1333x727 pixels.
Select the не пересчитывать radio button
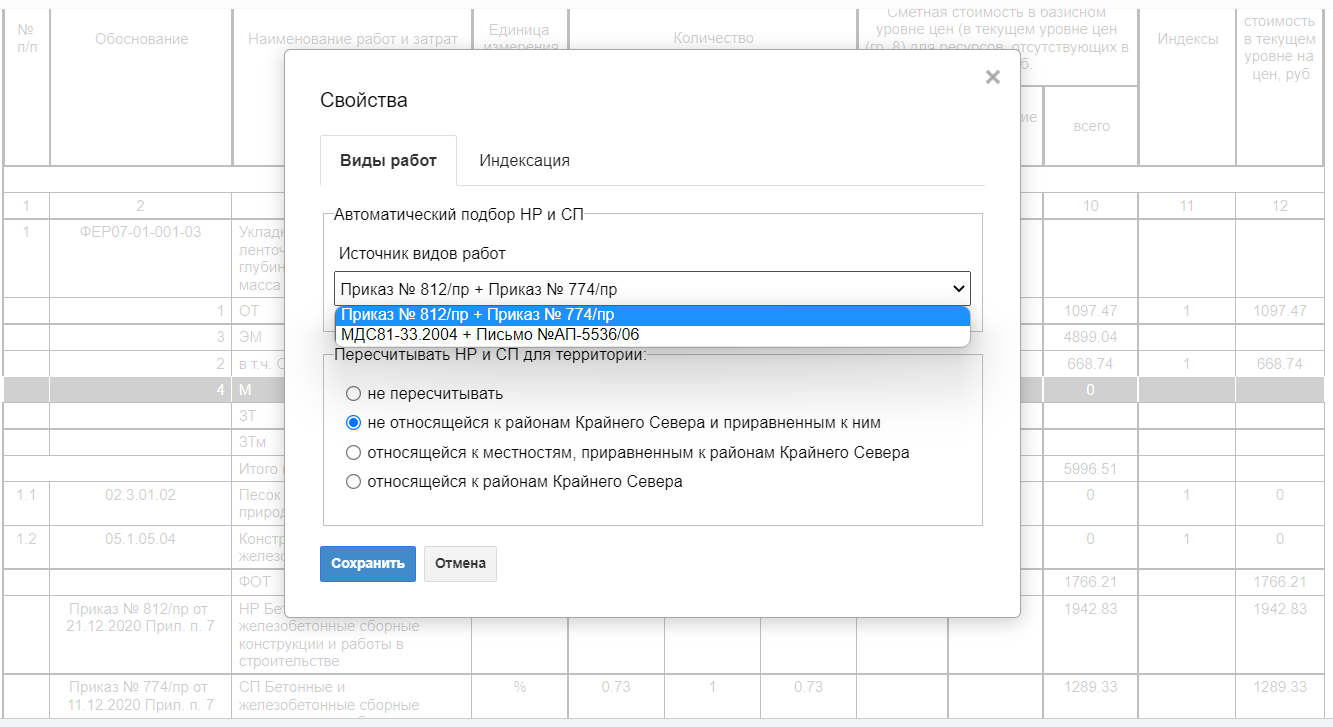[x=353, y=394]
